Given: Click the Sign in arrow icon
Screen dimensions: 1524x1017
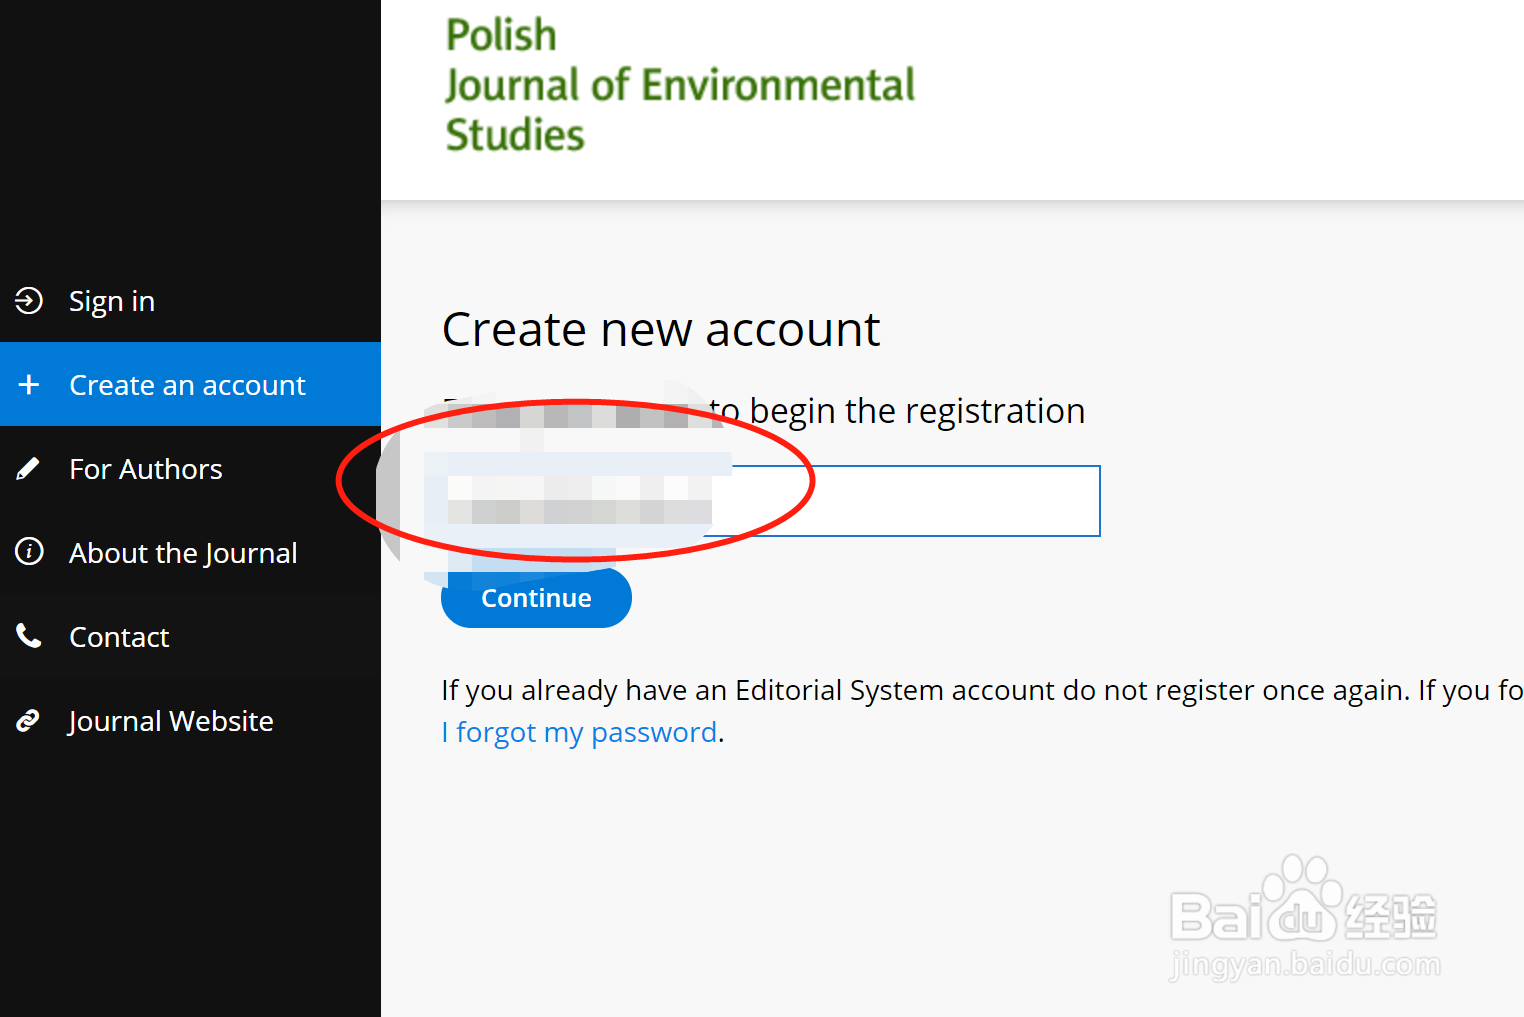Looking at the screenshot, I should [x=29, y=300].
